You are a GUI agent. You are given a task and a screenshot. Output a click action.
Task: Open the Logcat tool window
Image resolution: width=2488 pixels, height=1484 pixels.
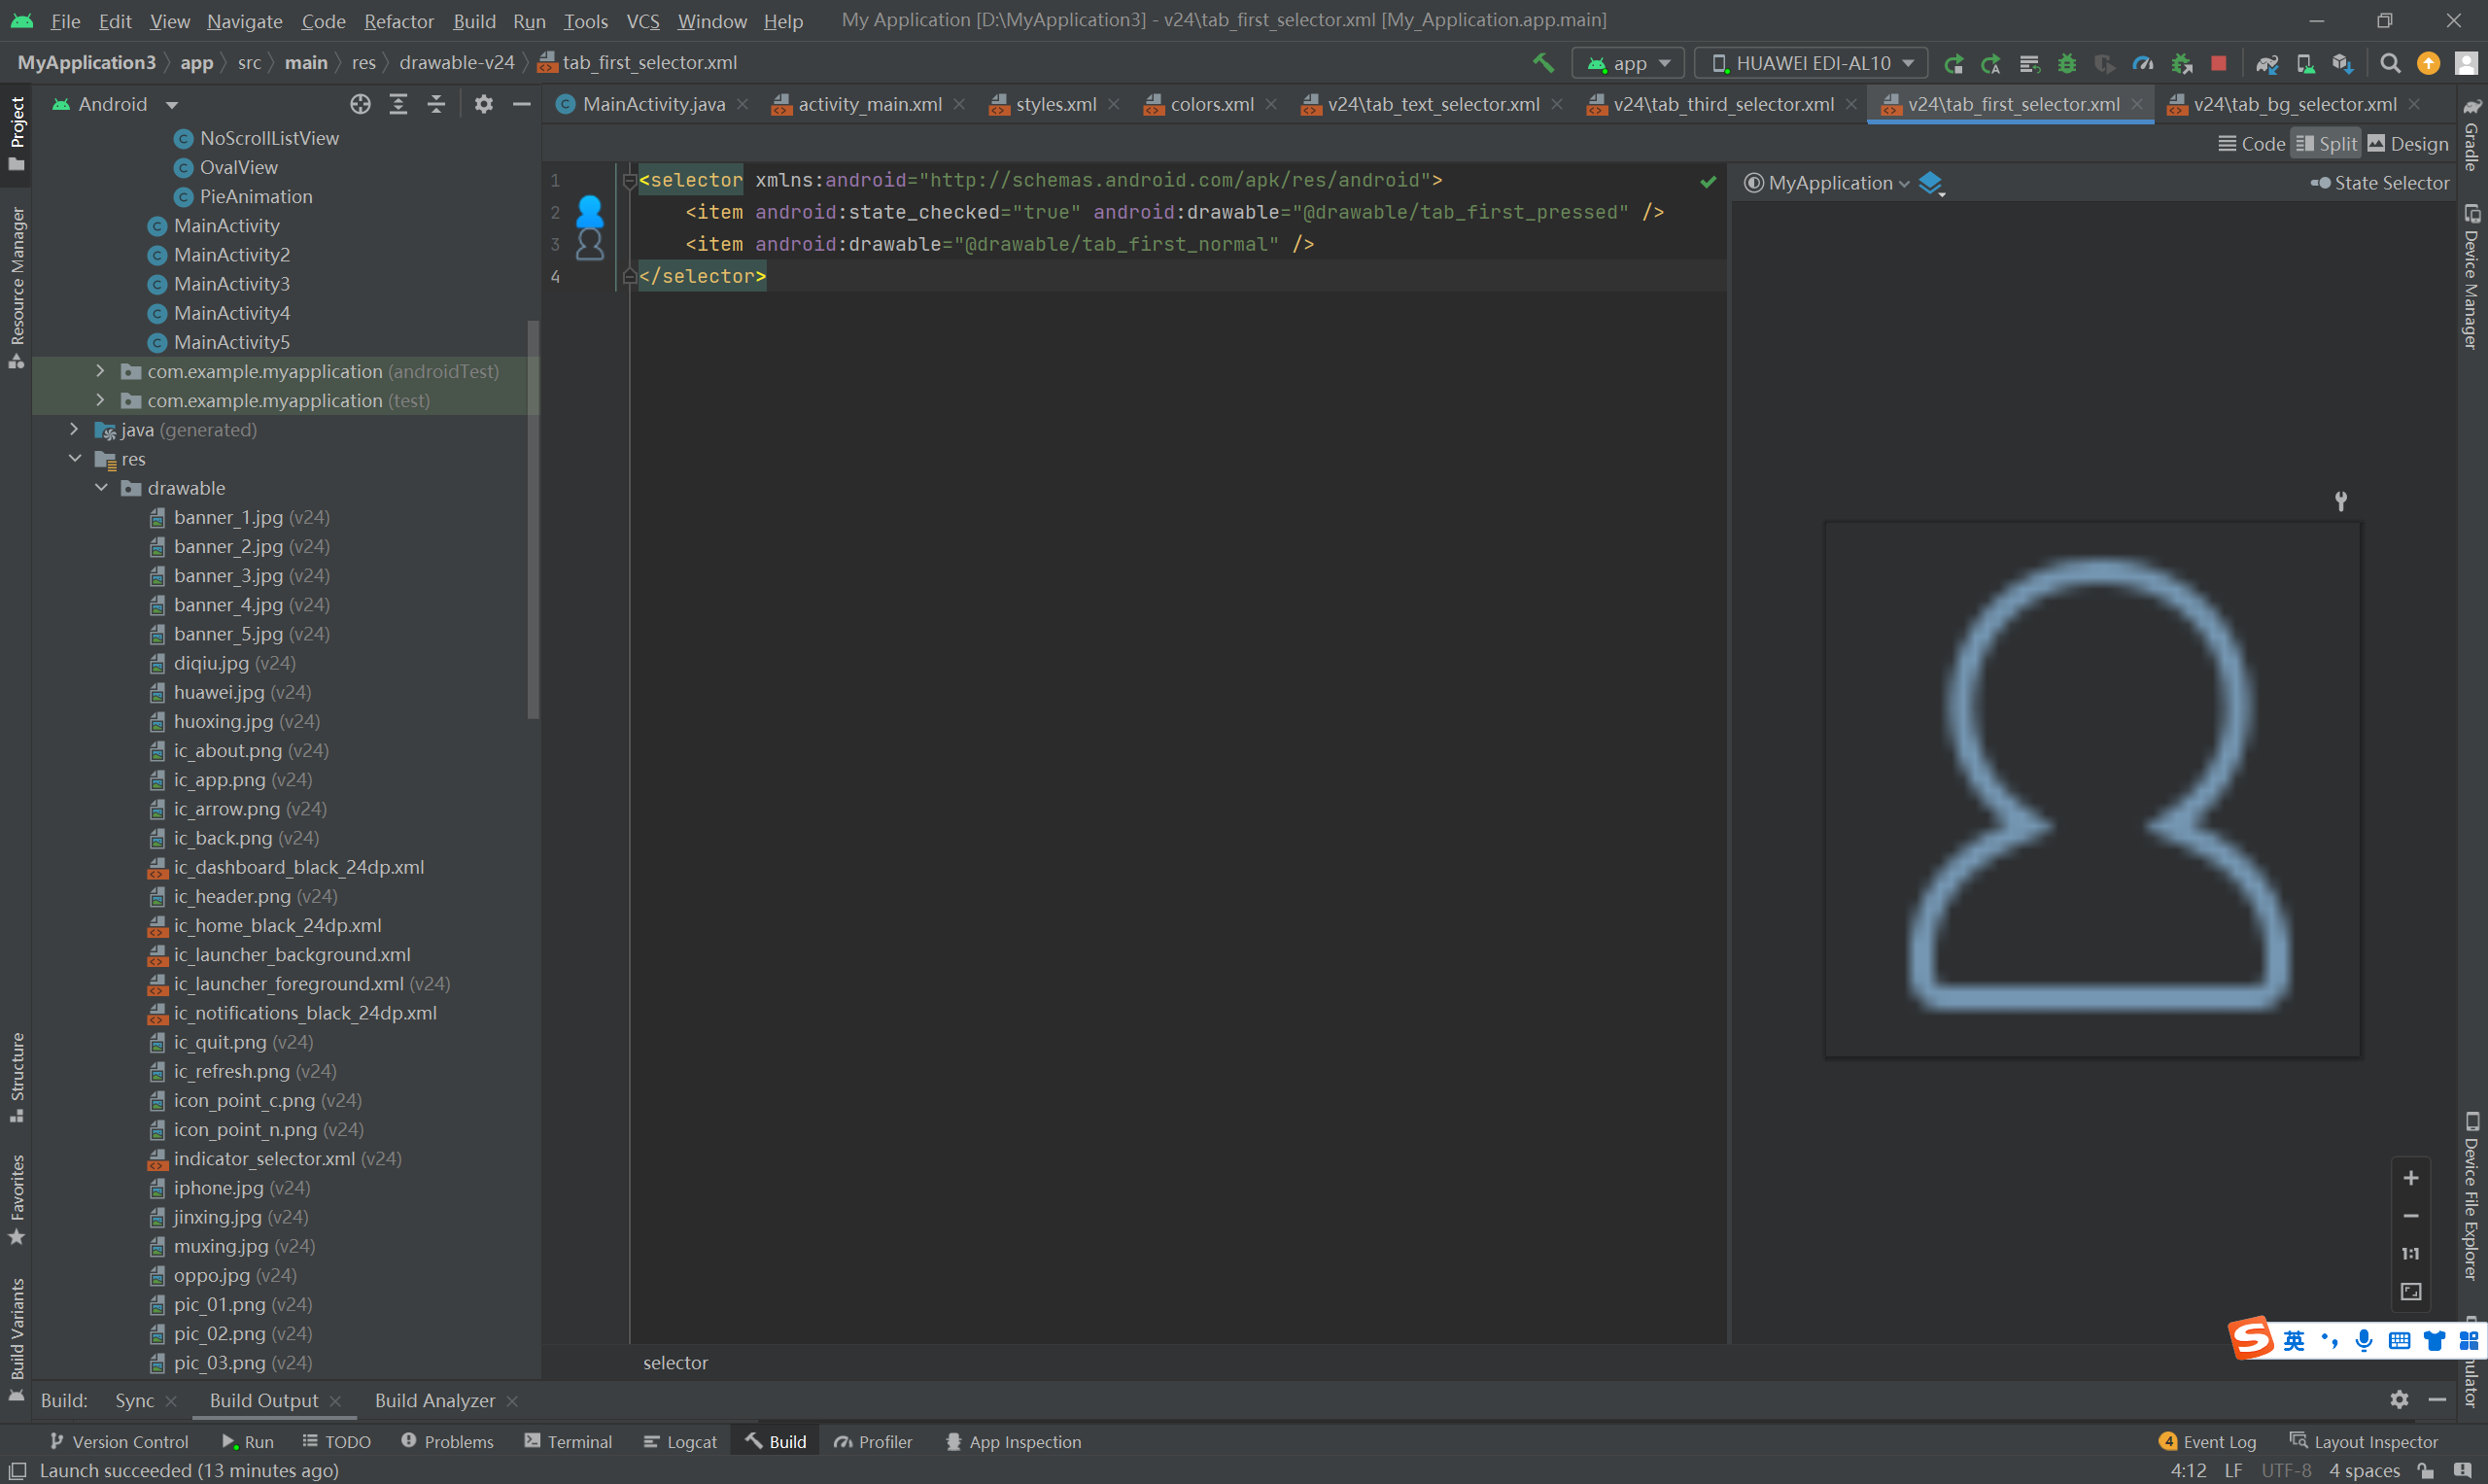click(x=681, y=1441)
